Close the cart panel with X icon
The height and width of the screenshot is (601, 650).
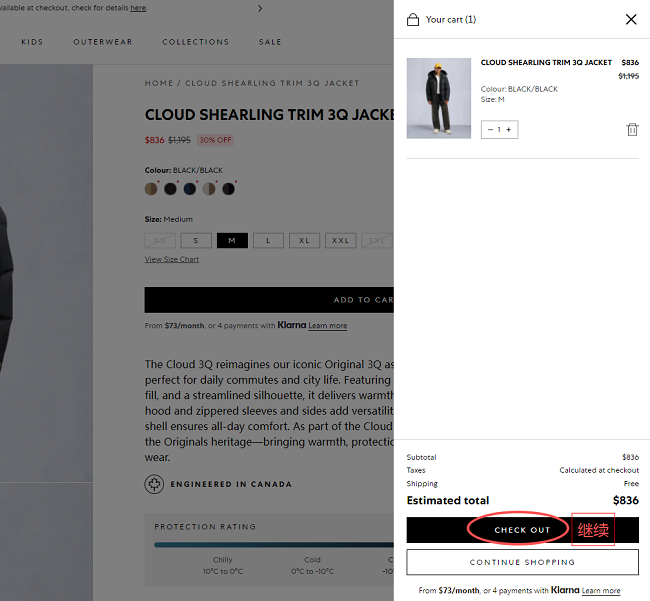click(x=631, y=19)
